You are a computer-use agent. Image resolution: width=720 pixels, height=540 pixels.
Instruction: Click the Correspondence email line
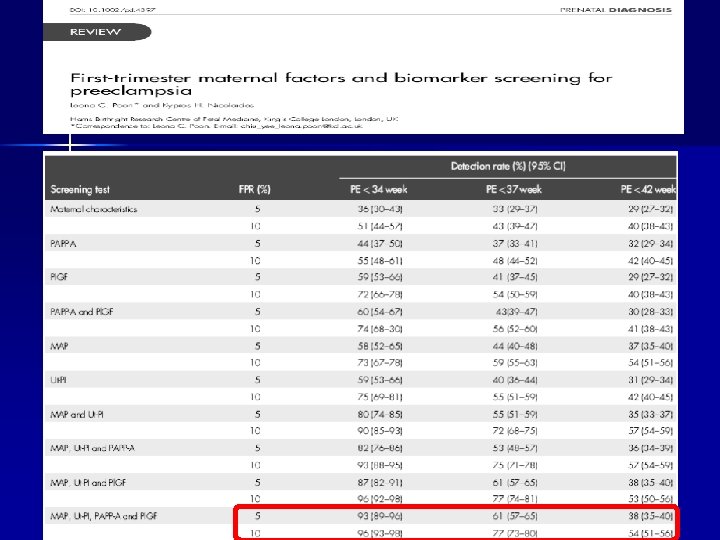217,126
